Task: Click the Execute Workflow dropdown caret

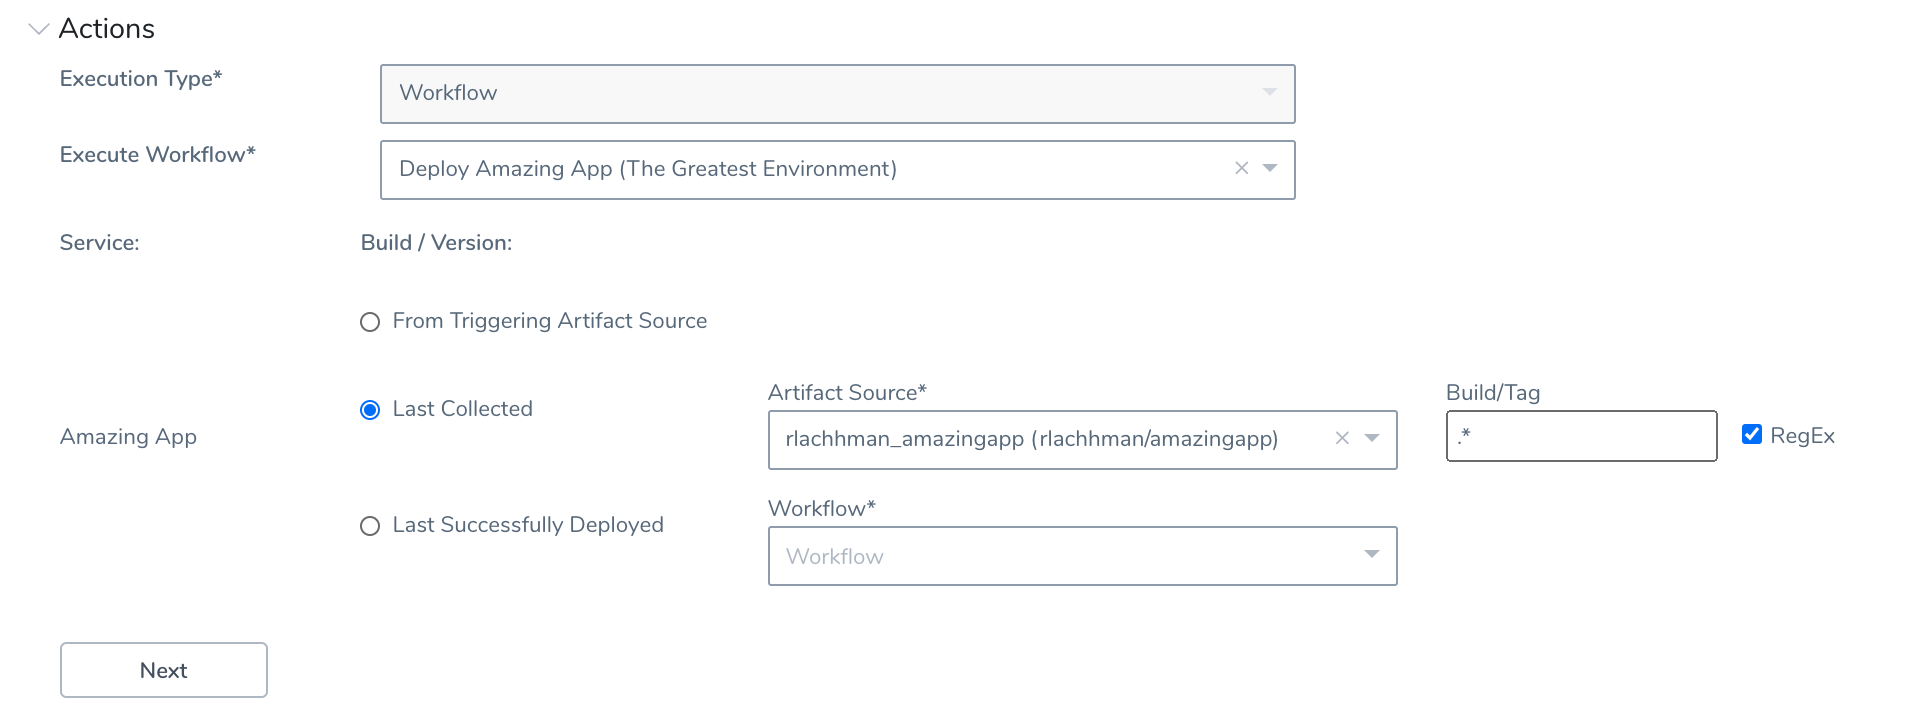Action: [1270, 169]
